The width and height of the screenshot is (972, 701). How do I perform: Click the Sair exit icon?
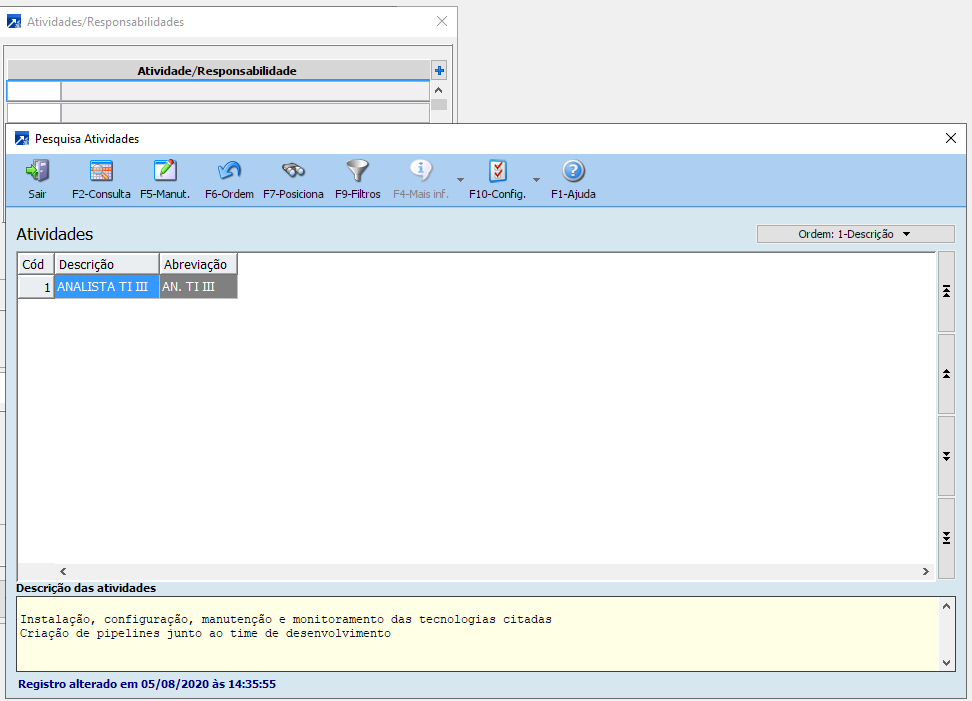point(37,171)
